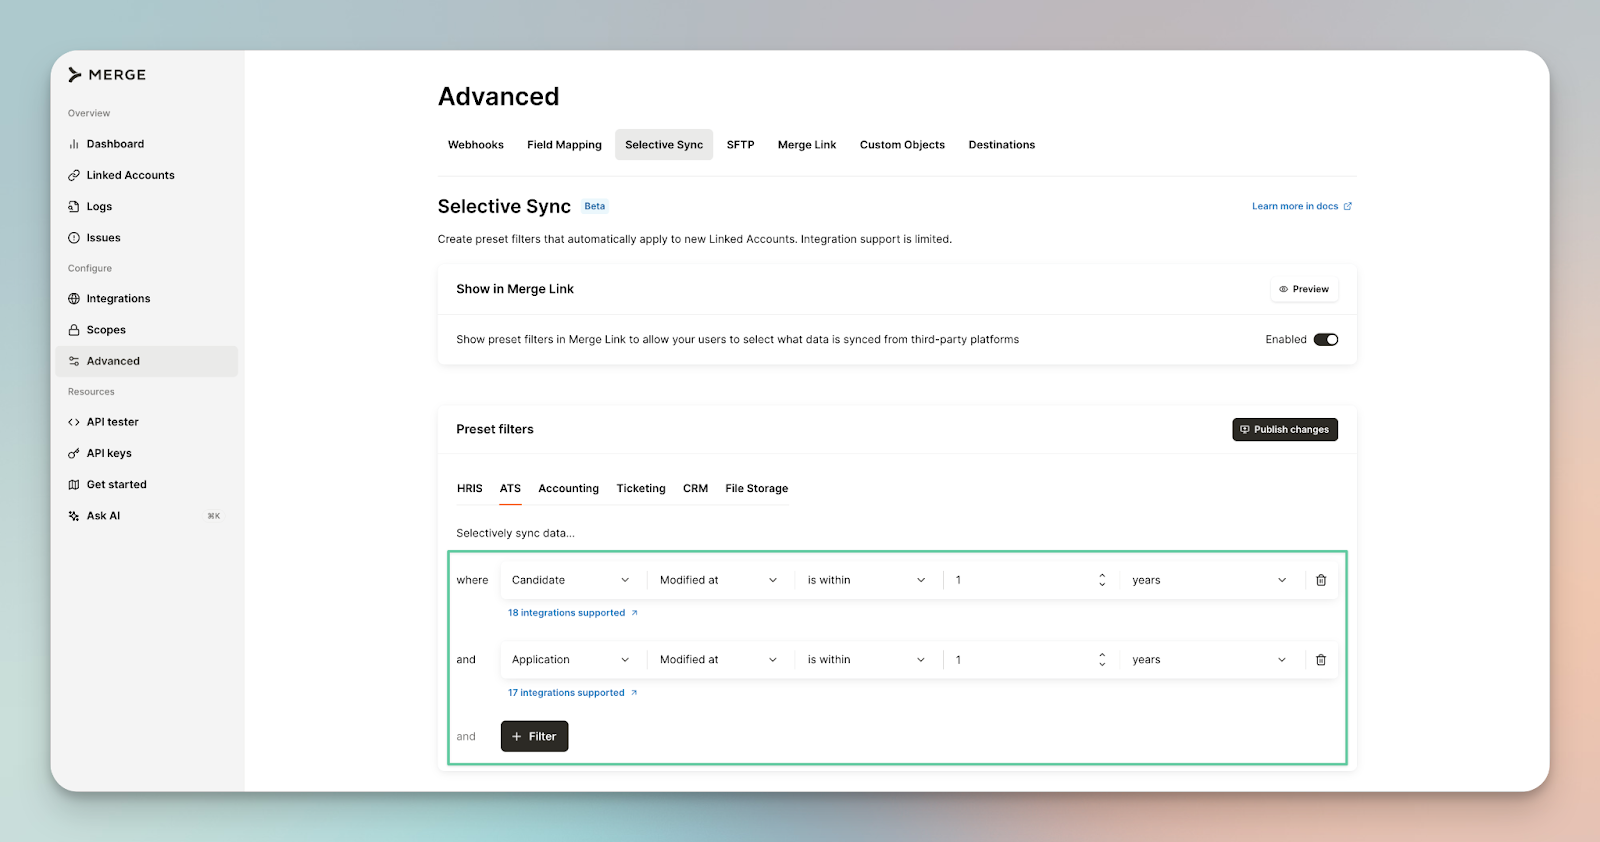Click the Integrations globe icon
This screenshot has height=842, width=1600.
[x=74, y=299]
